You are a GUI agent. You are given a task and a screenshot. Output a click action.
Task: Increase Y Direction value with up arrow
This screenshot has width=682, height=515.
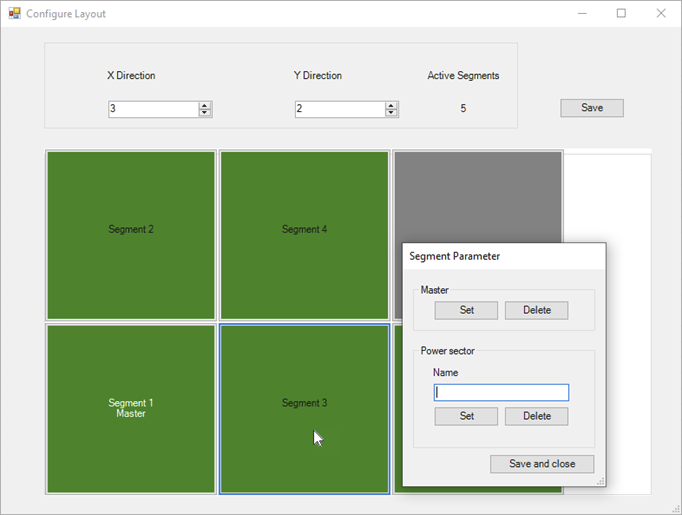tap(391, 106)
